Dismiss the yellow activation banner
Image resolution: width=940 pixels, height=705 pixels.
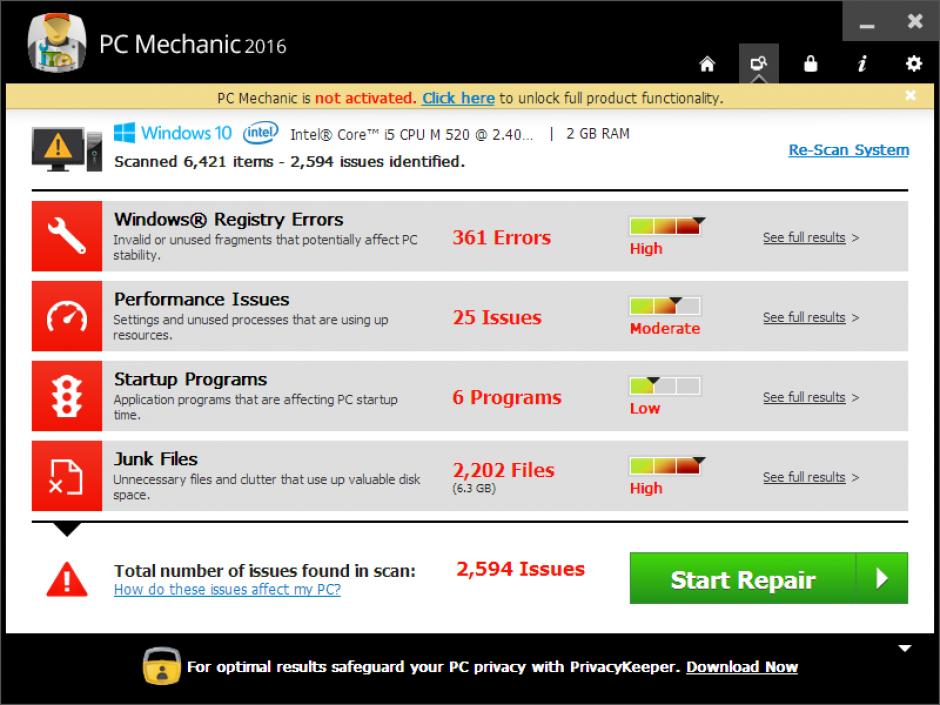(910, 95)
